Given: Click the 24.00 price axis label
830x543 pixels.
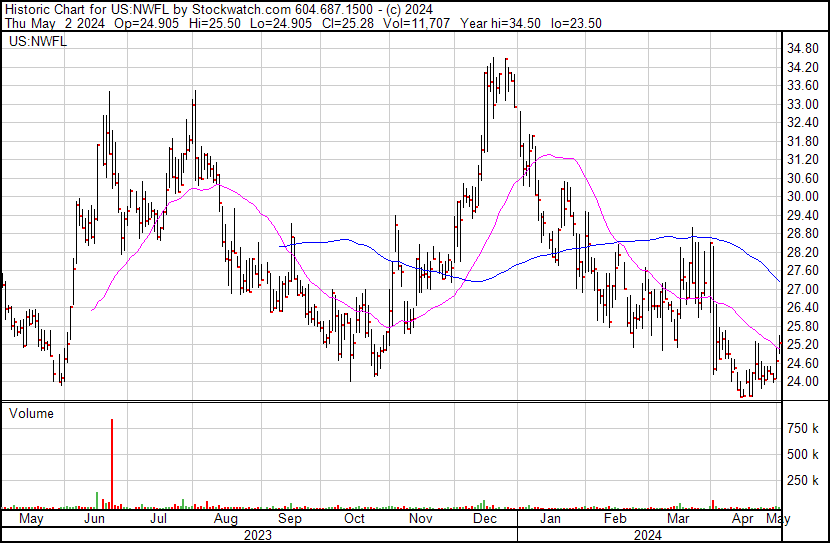Looking at the screenshot, I should [805, 382].
